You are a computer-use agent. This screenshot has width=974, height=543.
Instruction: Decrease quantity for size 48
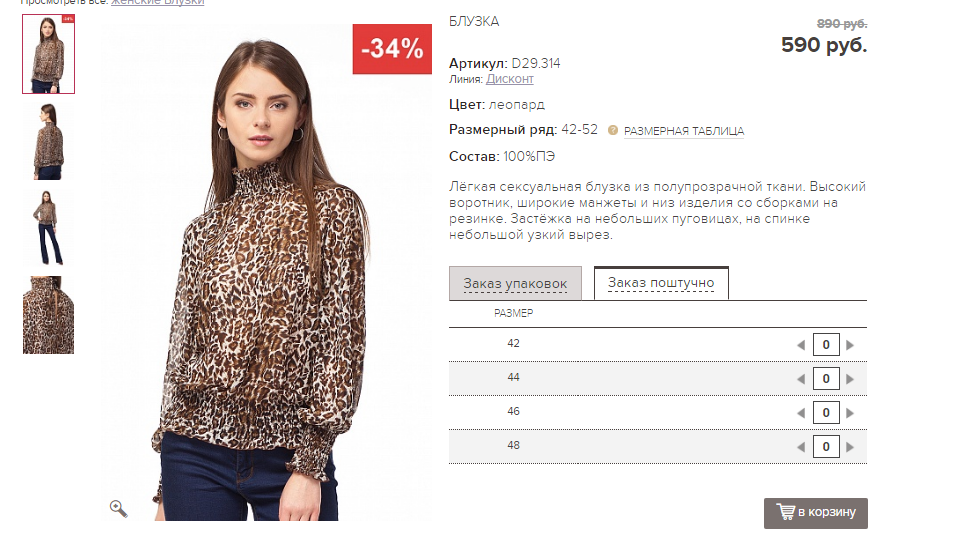coord(800,447)
